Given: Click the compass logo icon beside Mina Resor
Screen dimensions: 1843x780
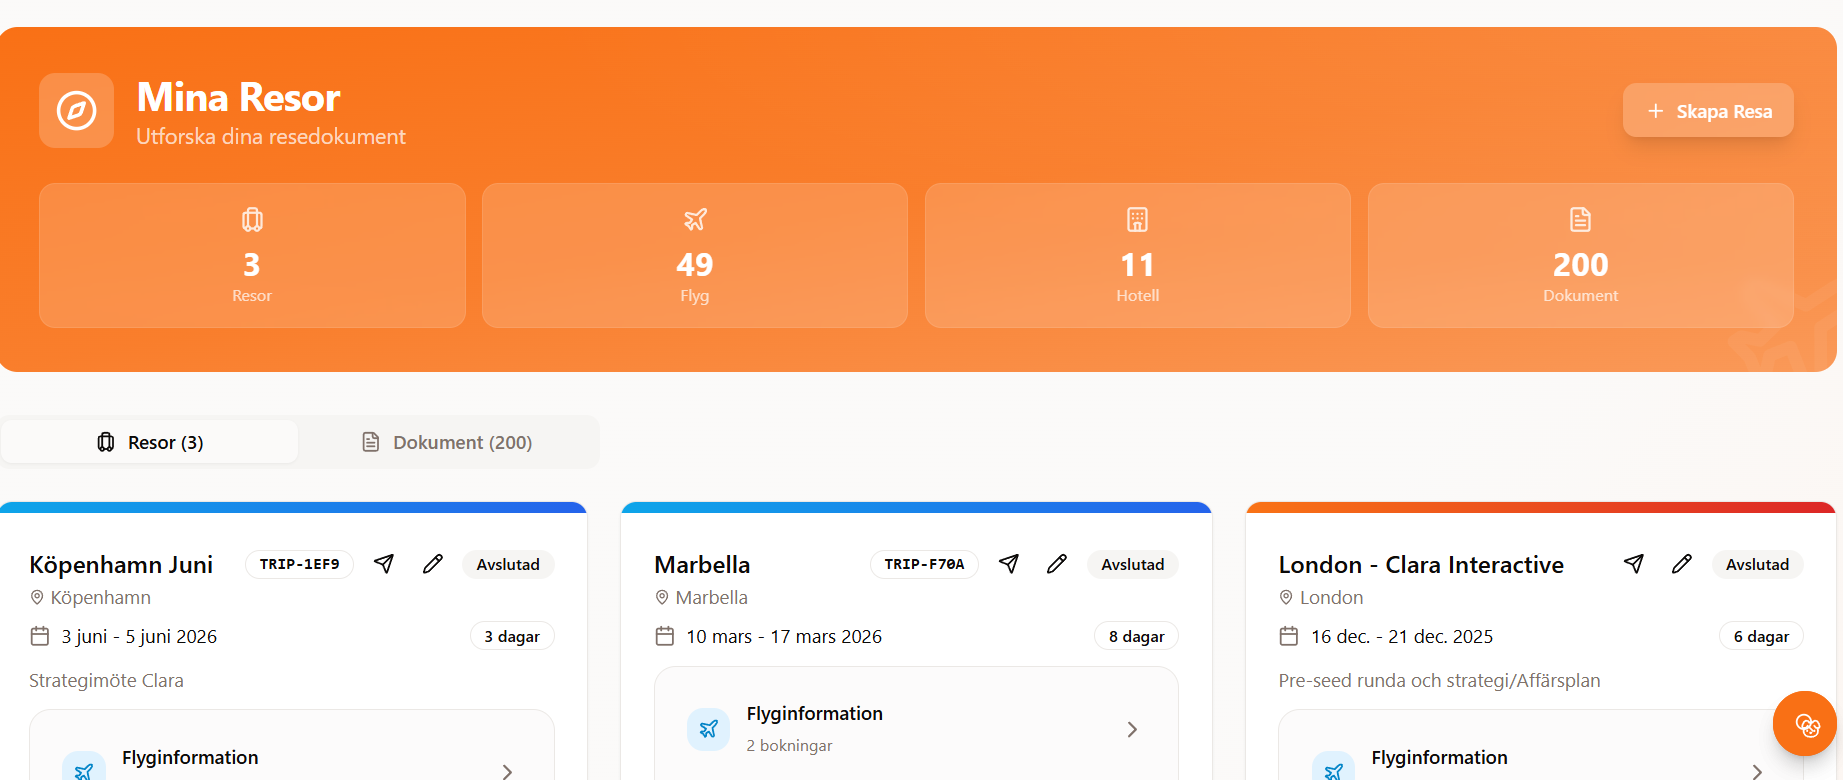Looking at the screenshot, I should pos(77,111).
